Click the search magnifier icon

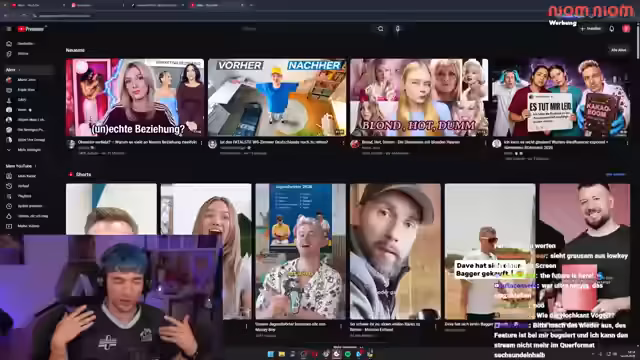coord(380,29)
